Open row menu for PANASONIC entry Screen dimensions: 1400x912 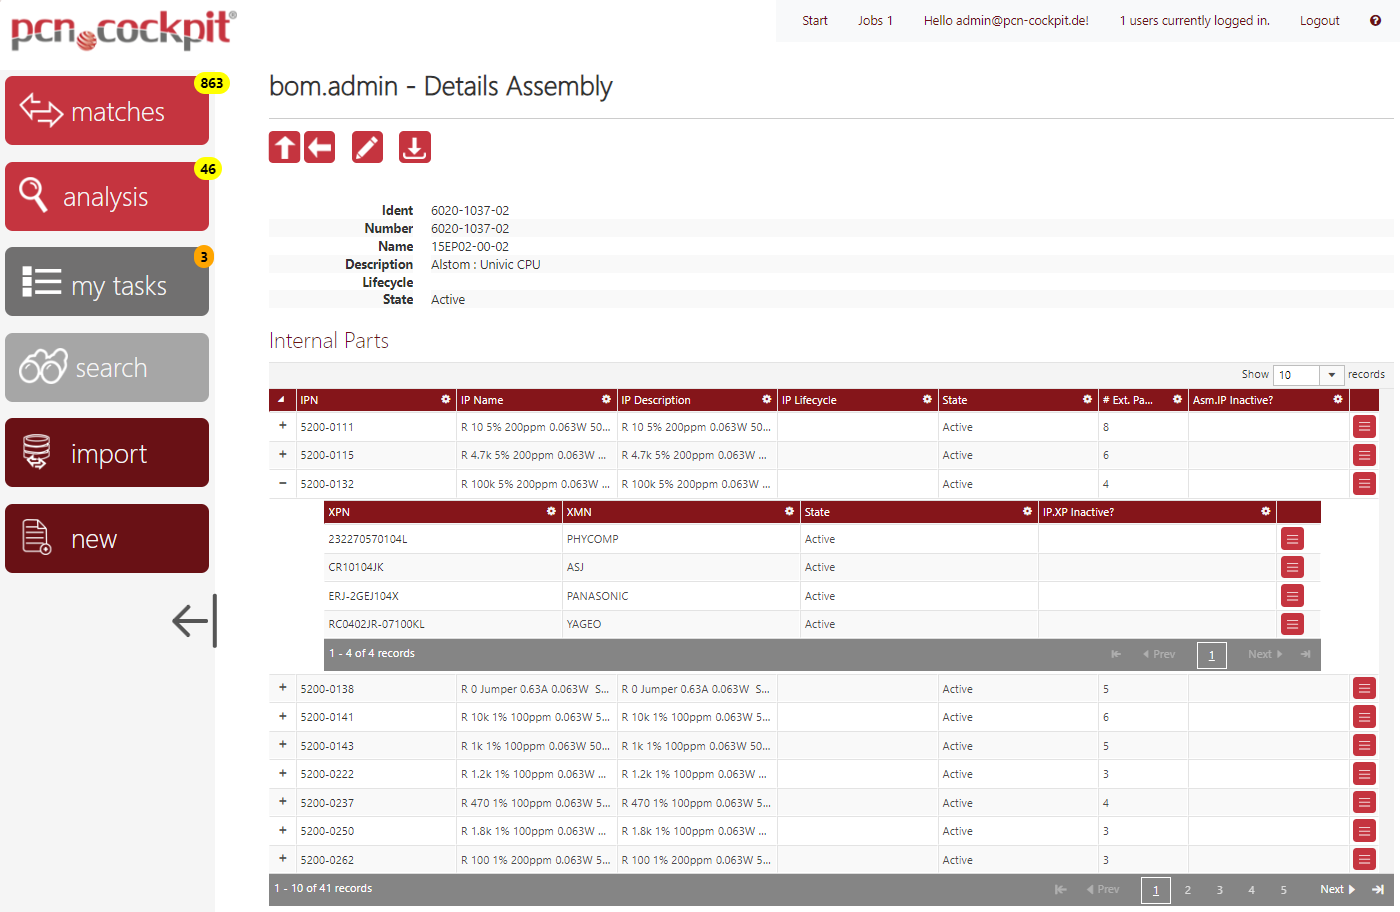tap(1292, 596)
